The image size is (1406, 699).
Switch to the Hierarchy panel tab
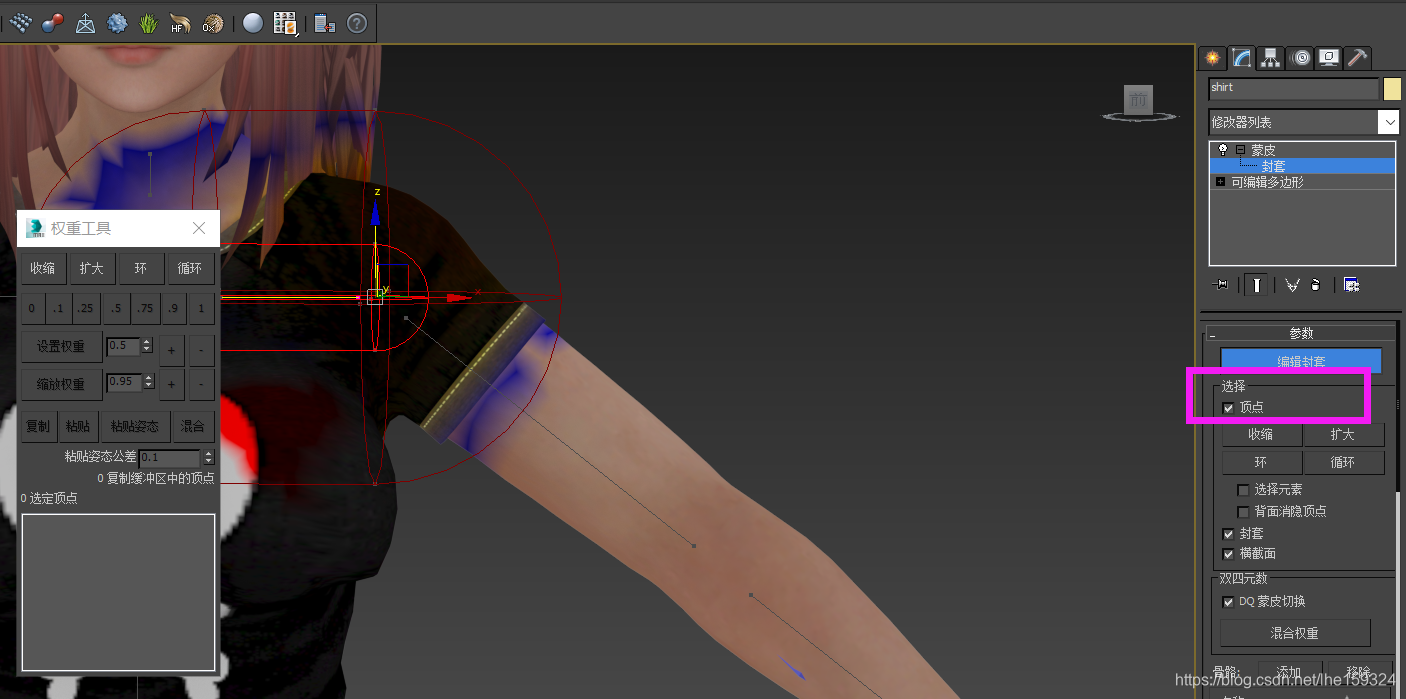(x=1270, y=58)
